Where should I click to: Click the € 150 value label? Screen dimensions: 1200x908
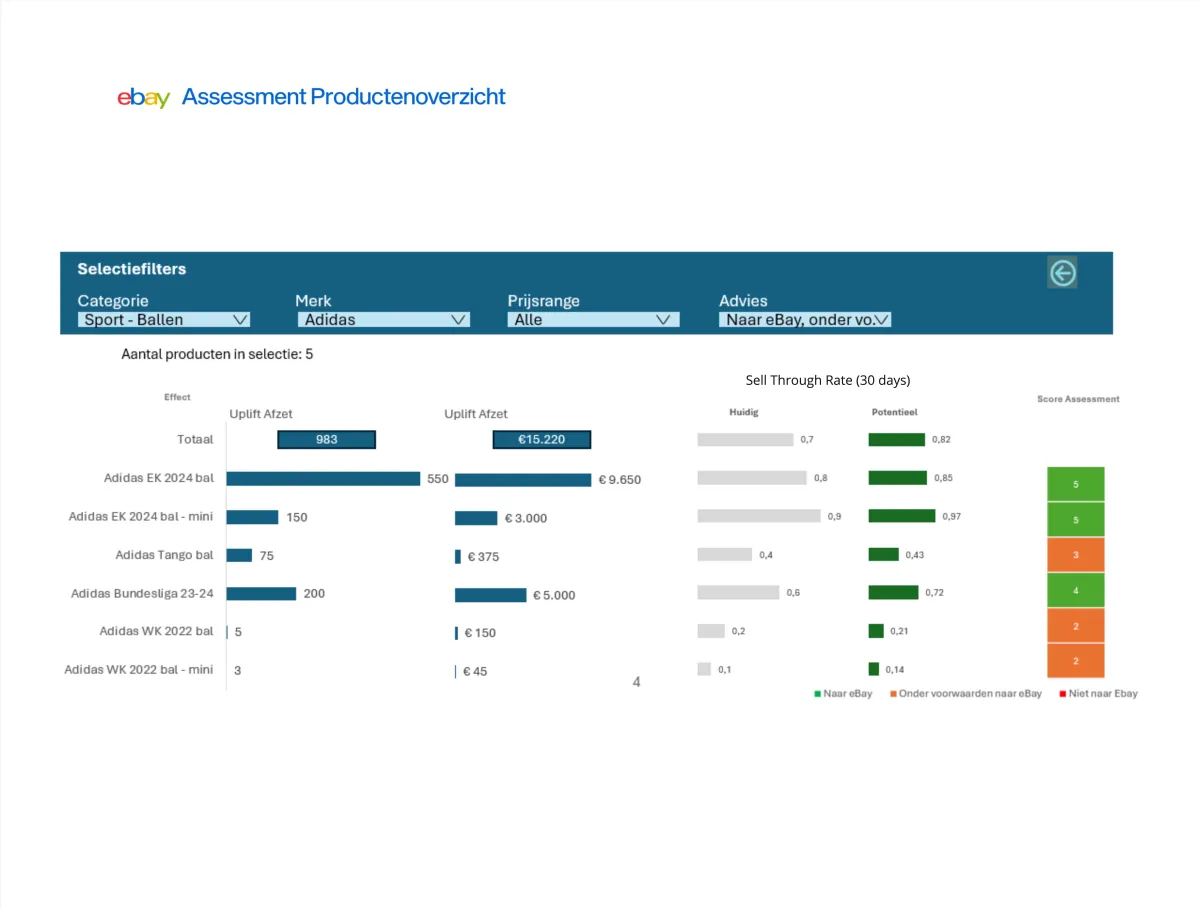(x=479, y=633)
